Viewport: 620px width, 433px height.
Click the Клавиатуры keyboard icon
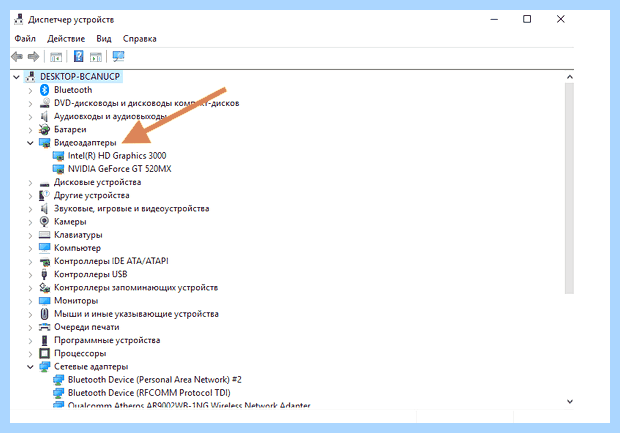click(44, 235)
